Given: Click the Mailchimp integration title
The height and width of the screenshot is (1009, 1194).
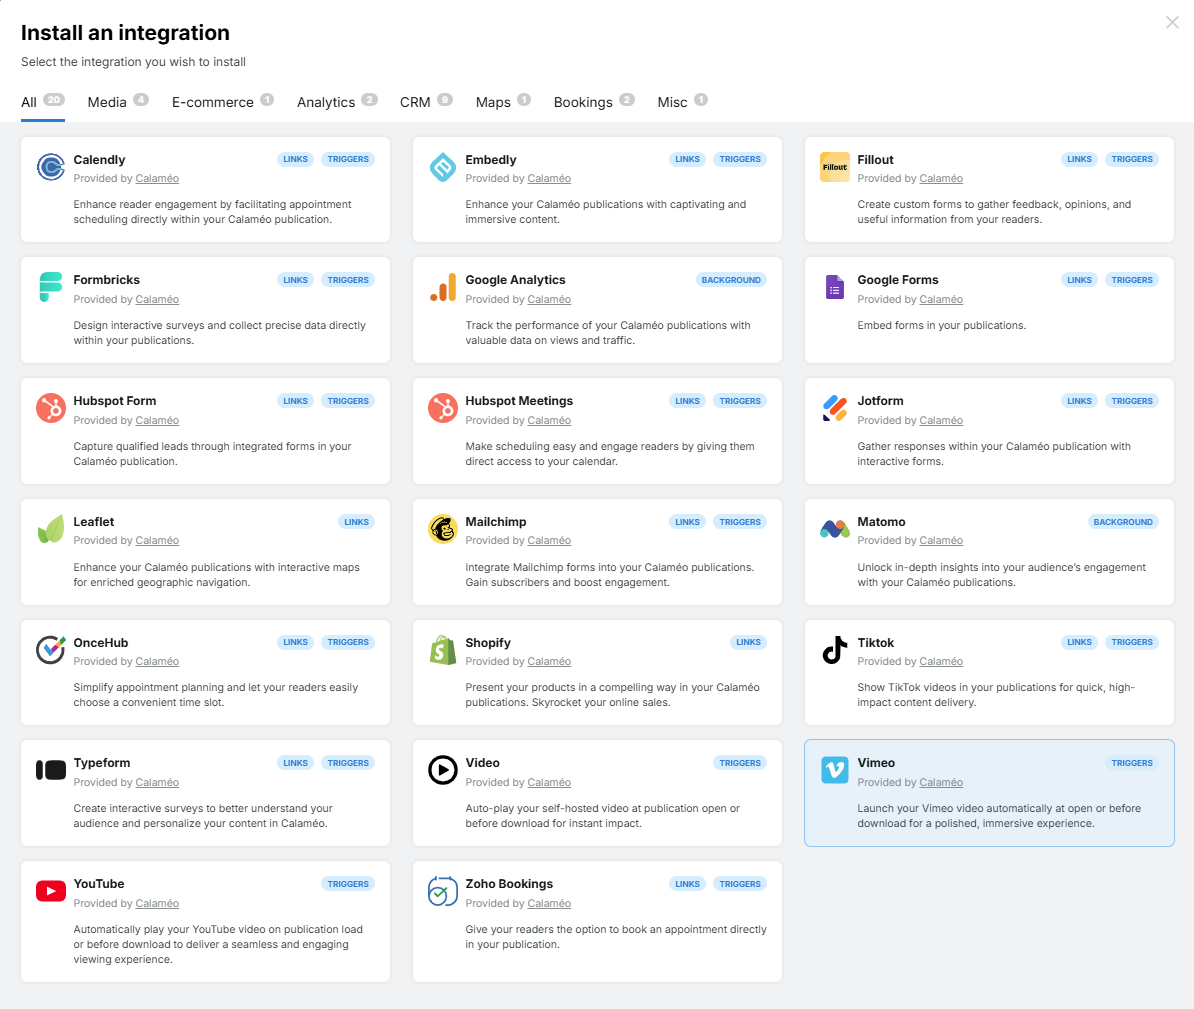Looking at the screenshot, I should point(496,522).
